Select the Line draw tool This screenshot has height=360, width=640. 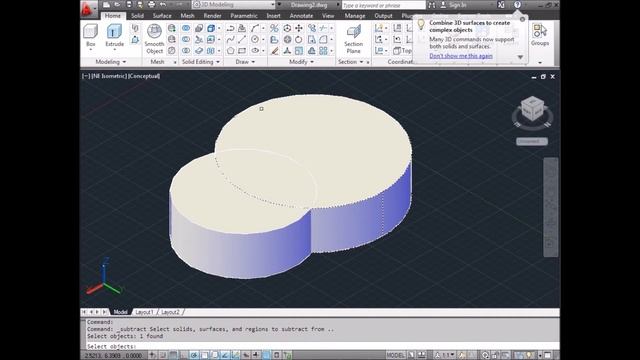click(242, 40)
